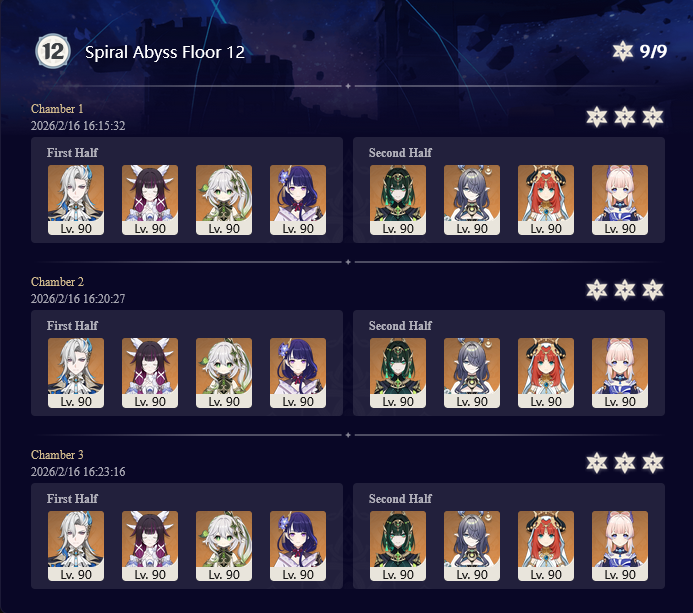Viewport: 693px width, 613px height.
Task: Select horned twin-tail character in Chamber 1 First Half
Action: click(150, 200)
